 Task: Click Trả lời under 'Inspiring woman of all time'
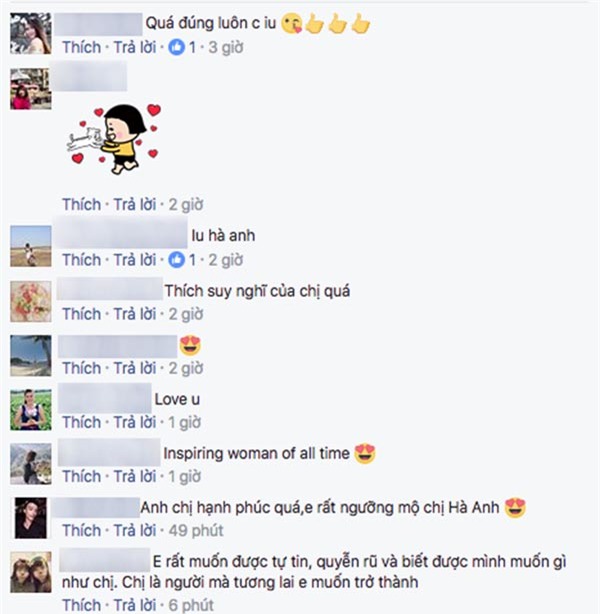coord(135,476)
